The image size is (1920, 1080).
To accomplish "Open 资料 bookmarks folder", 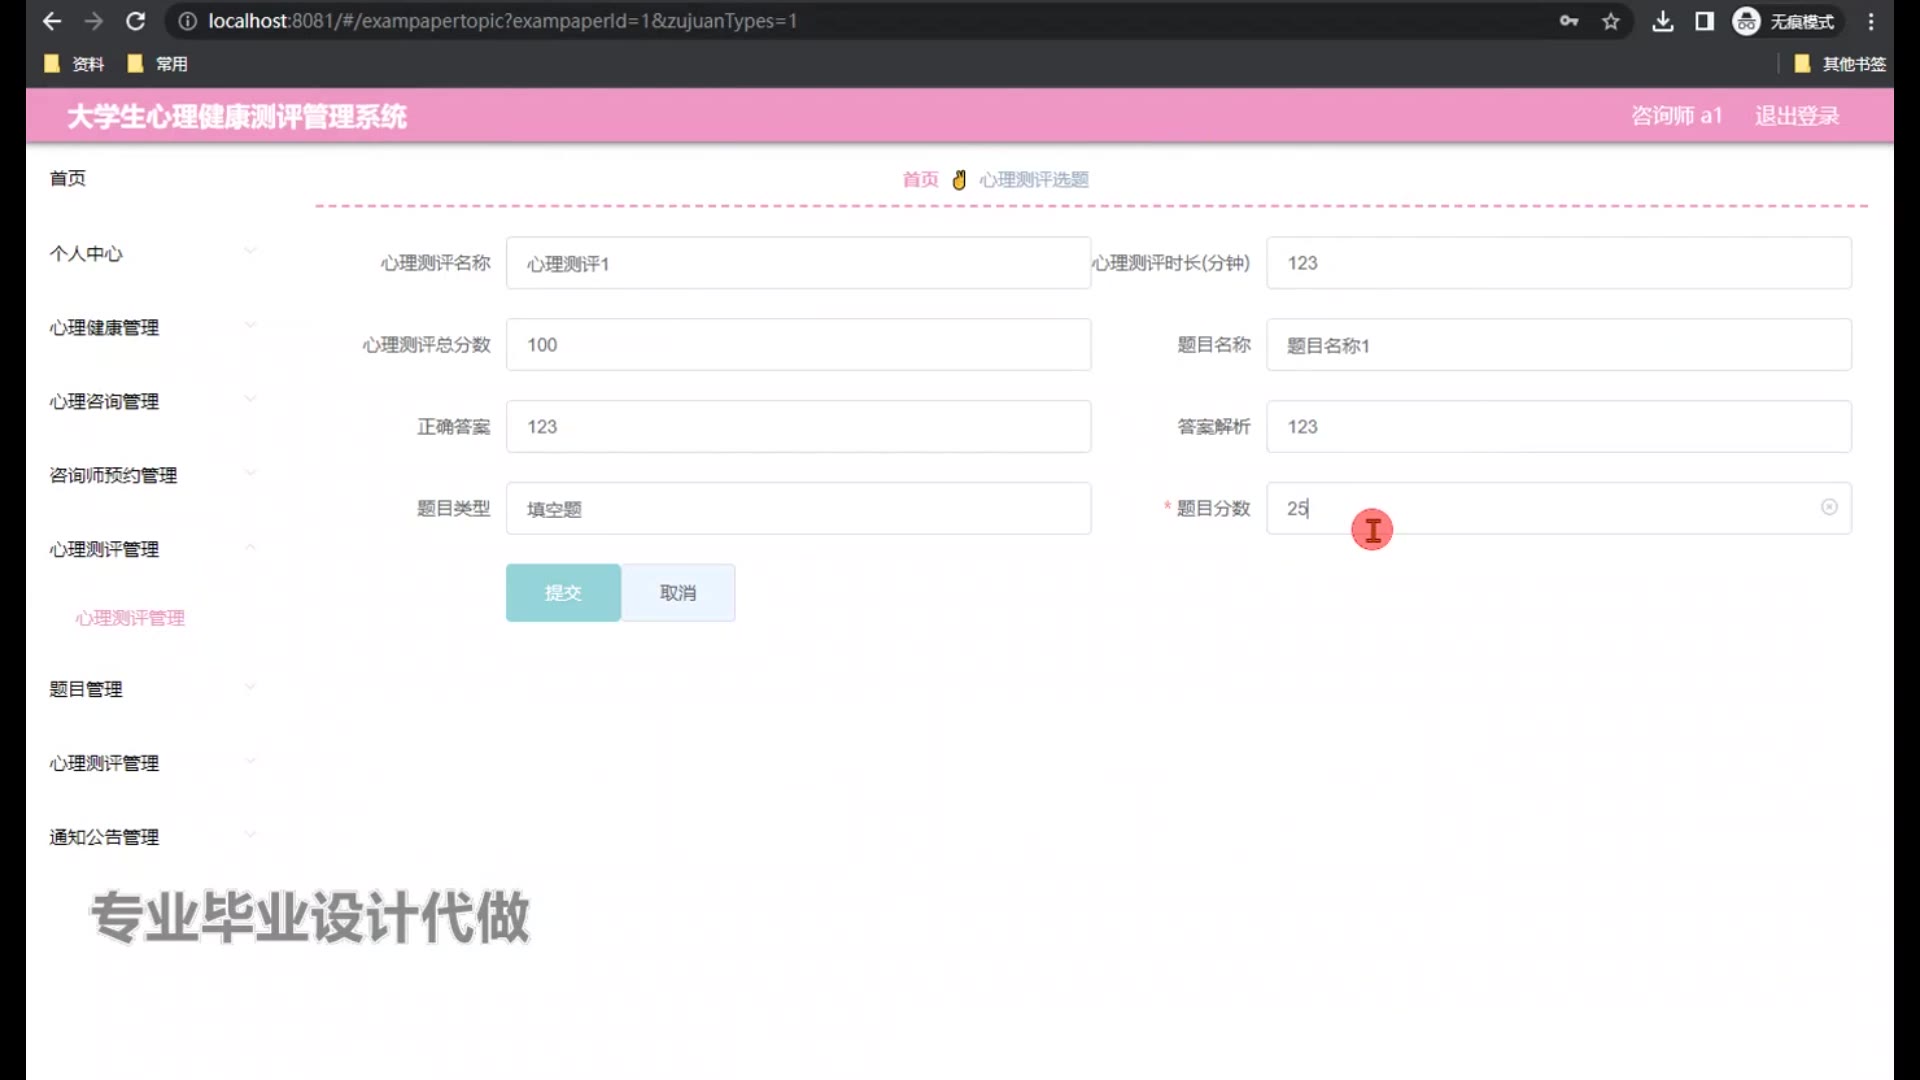I will [75, 64].
